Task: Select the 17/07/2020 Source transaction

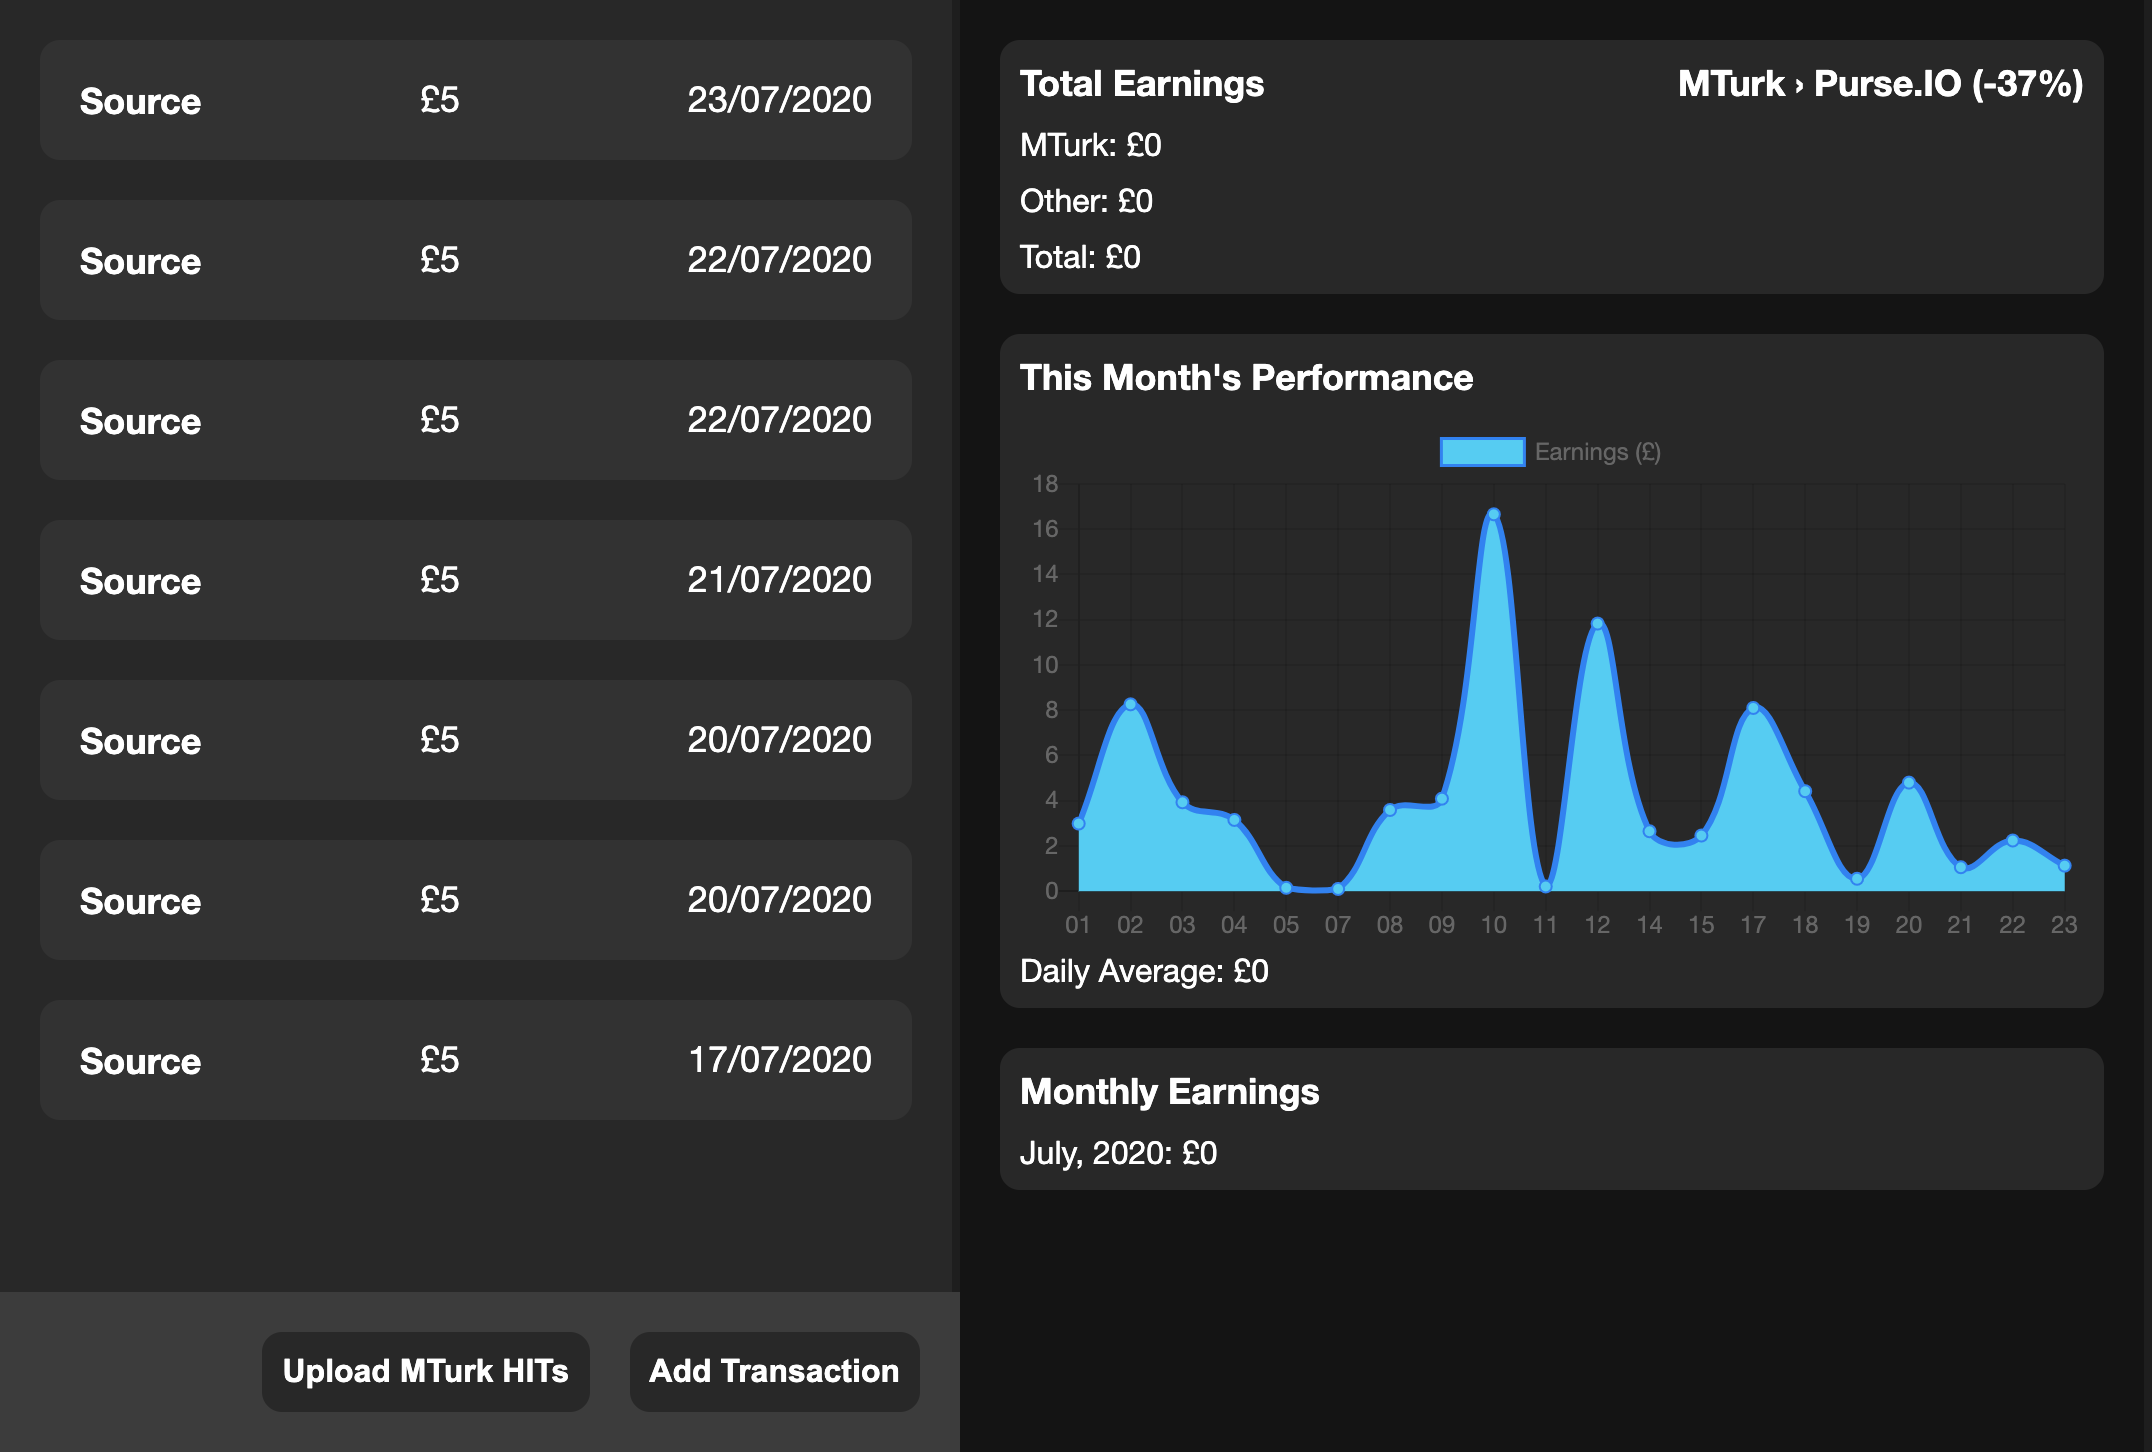Action: point(475,1060)
